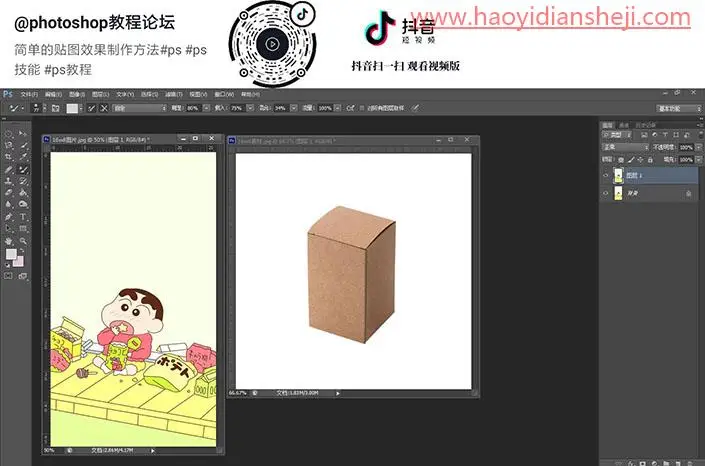Toggle tablet pressure control icon
705x466 pixels.
click(x=415, y=108)
